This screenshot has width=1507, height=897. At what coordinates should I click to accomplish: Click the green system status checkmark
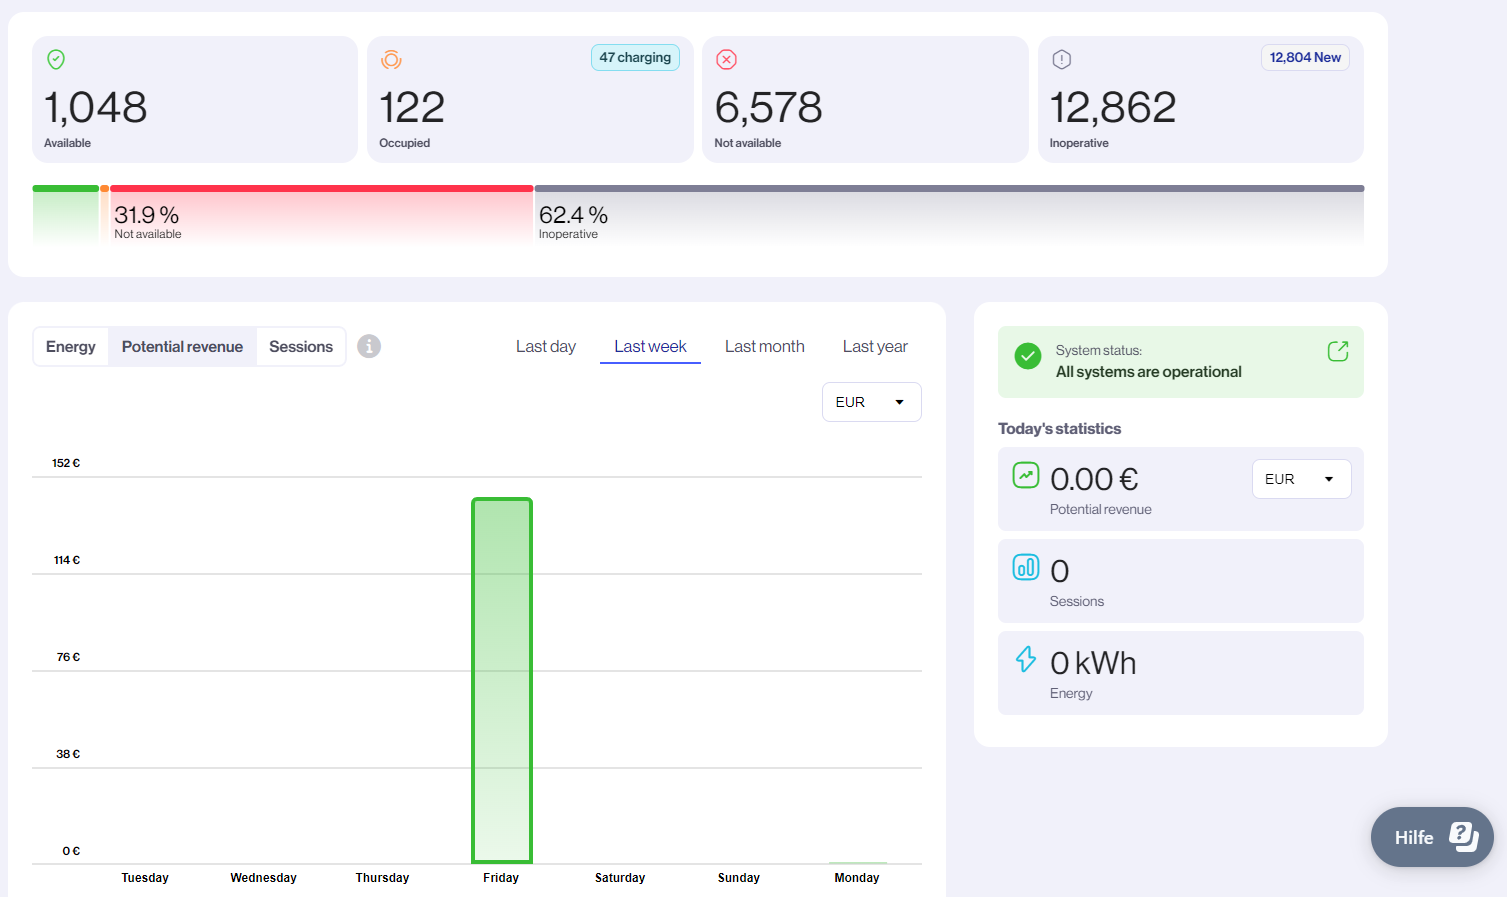[1028, 356]
